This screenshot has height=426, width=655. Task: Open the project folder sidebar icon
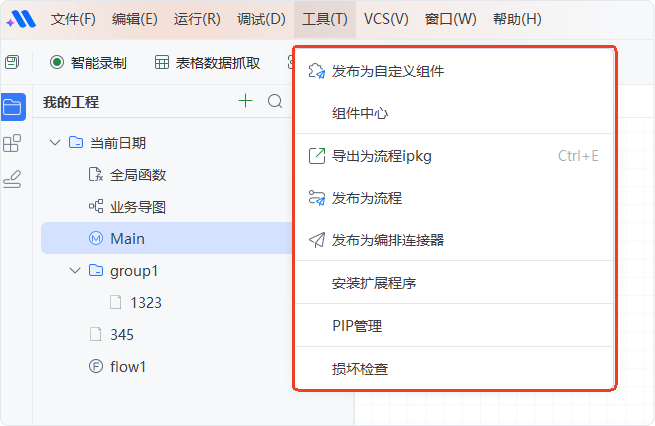[x=13, y=107]
